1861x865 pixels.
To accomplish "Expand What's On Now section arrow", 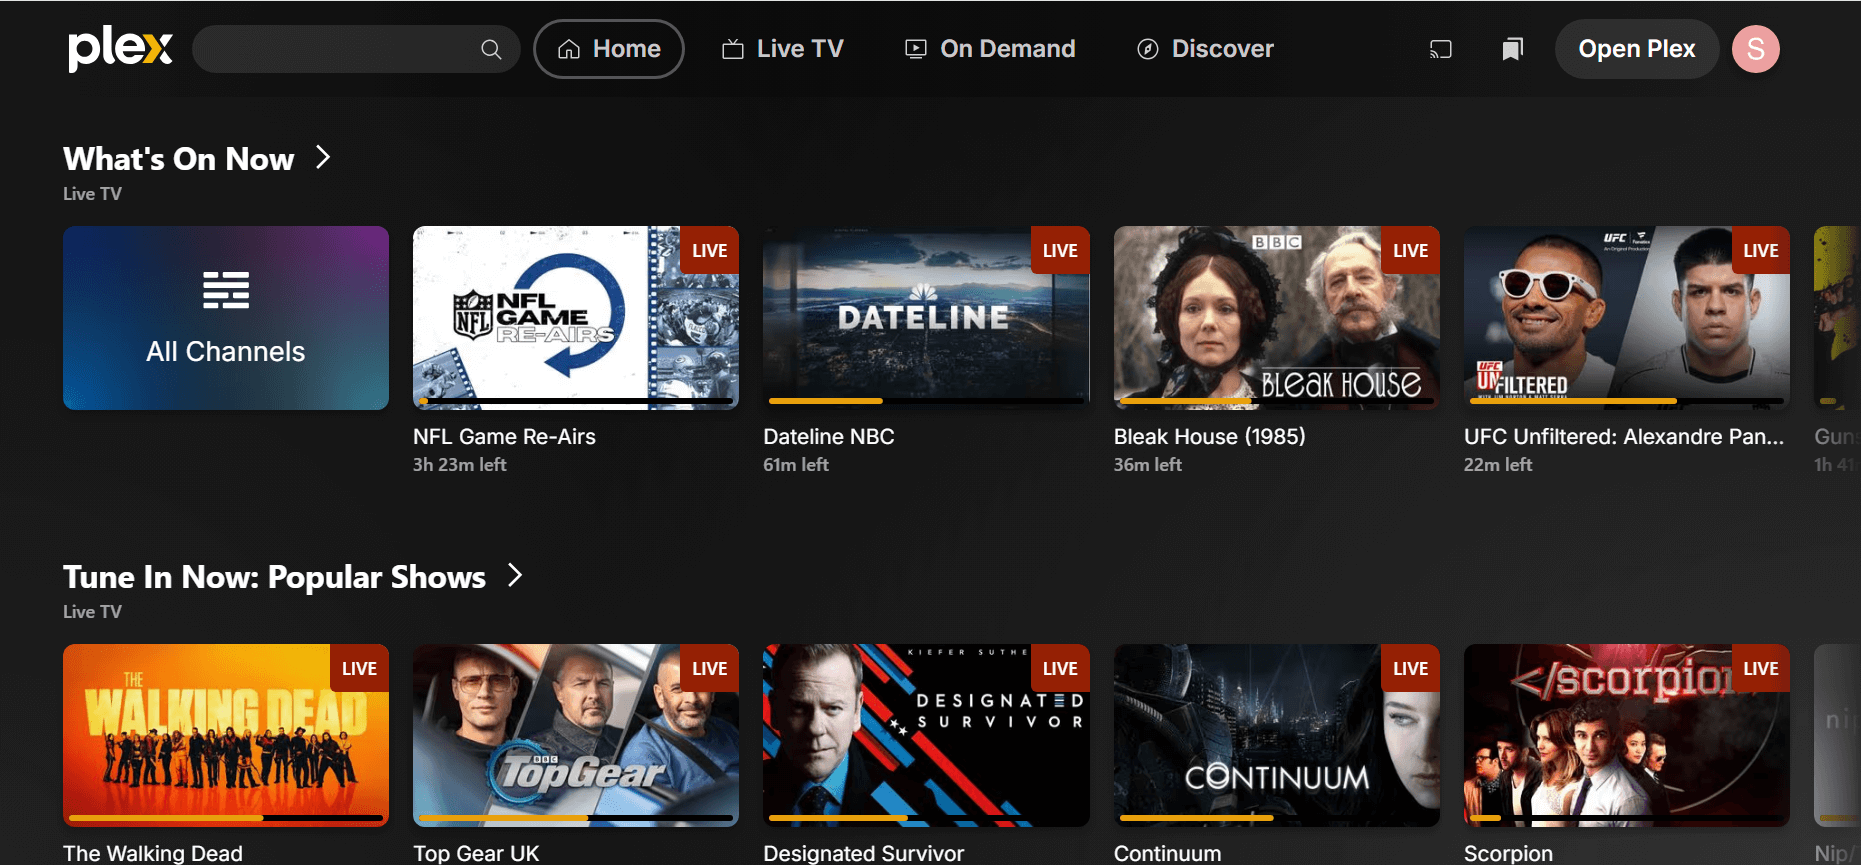I will point(323,158).
